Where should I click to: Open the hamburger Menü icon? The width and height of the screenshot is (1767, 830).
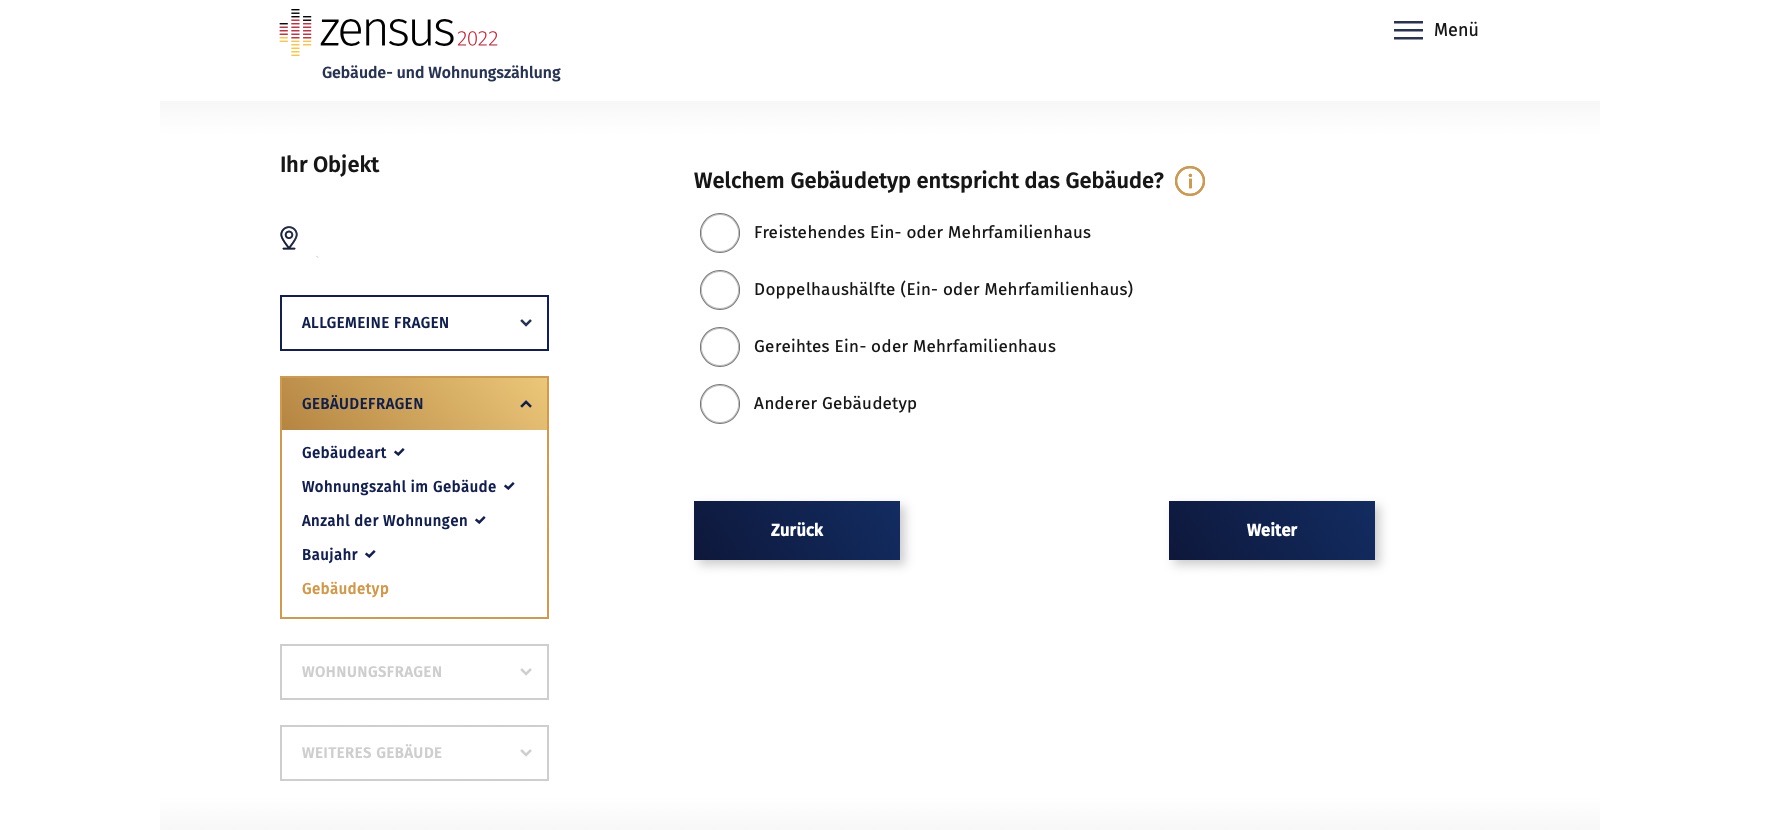click(x=1408, y=31)
